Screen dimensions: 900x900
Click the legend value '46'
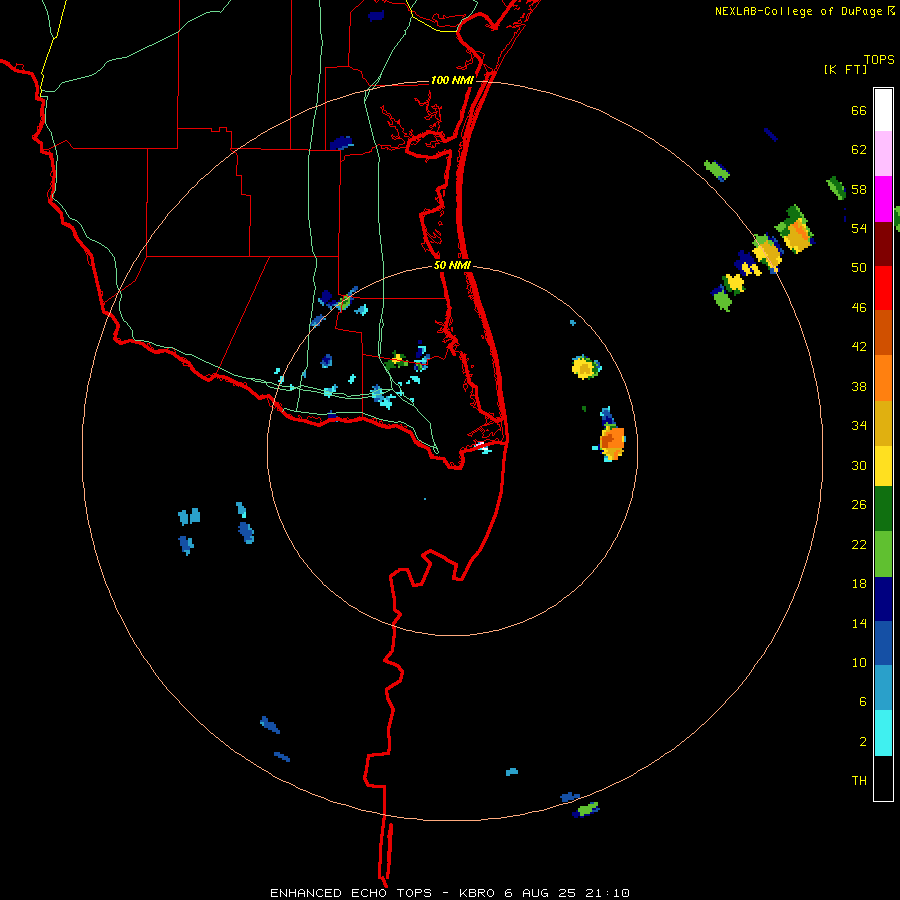point(859,308)
